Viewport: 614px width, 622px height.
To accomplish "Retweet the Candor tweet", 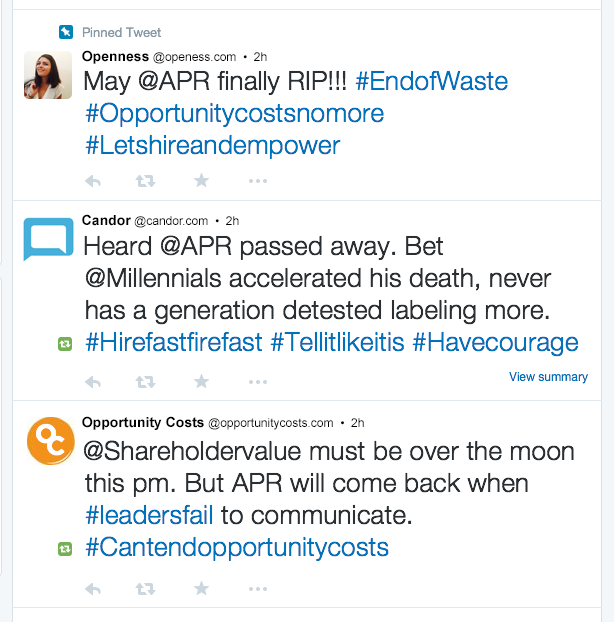I will point(145,381).
